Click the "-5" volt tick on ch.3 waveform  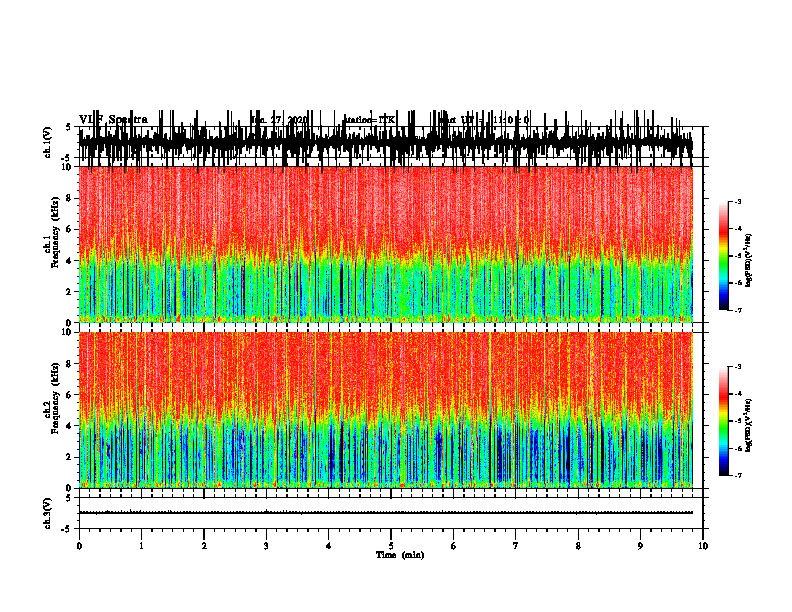(x=67, y=529)
